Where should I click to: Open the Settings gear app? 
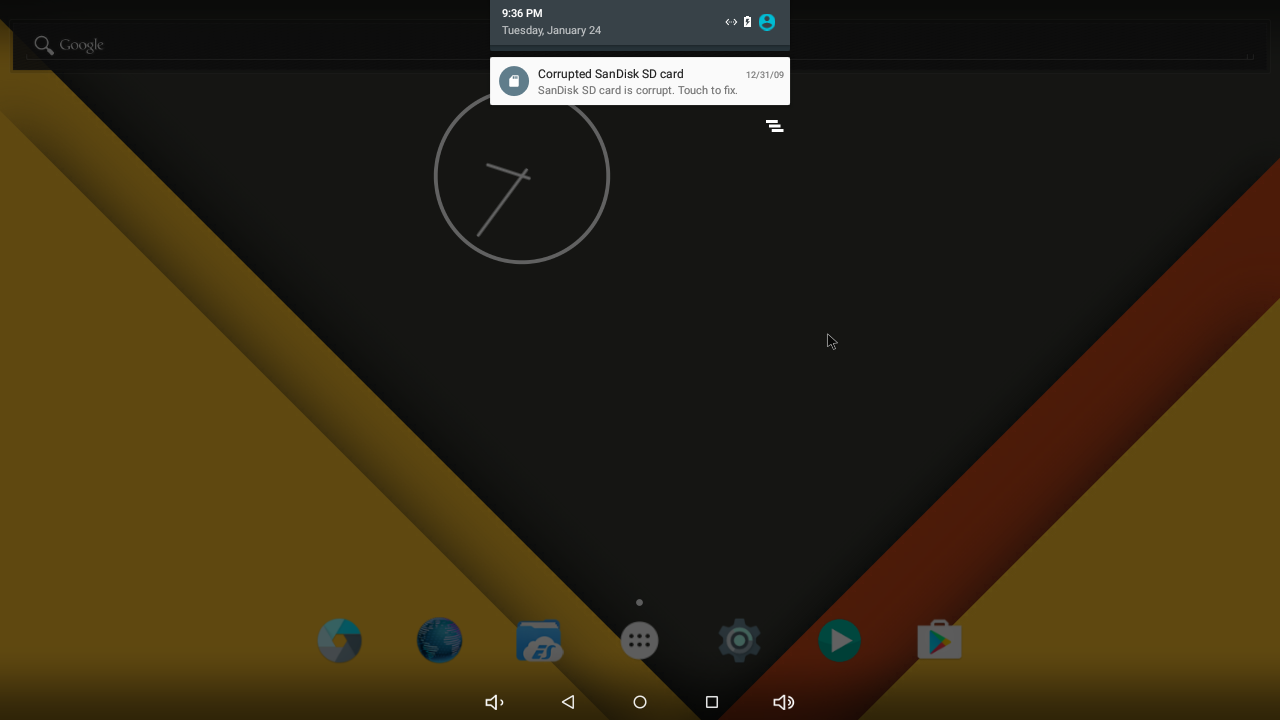pyautogui.click(x=739, y=641)
